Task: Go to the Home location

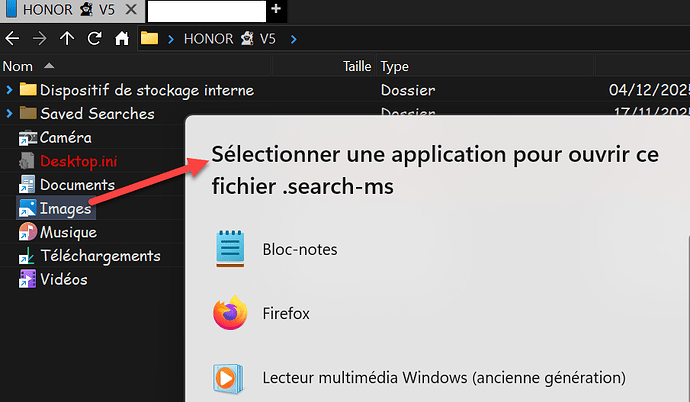Action: pos(121,39)
